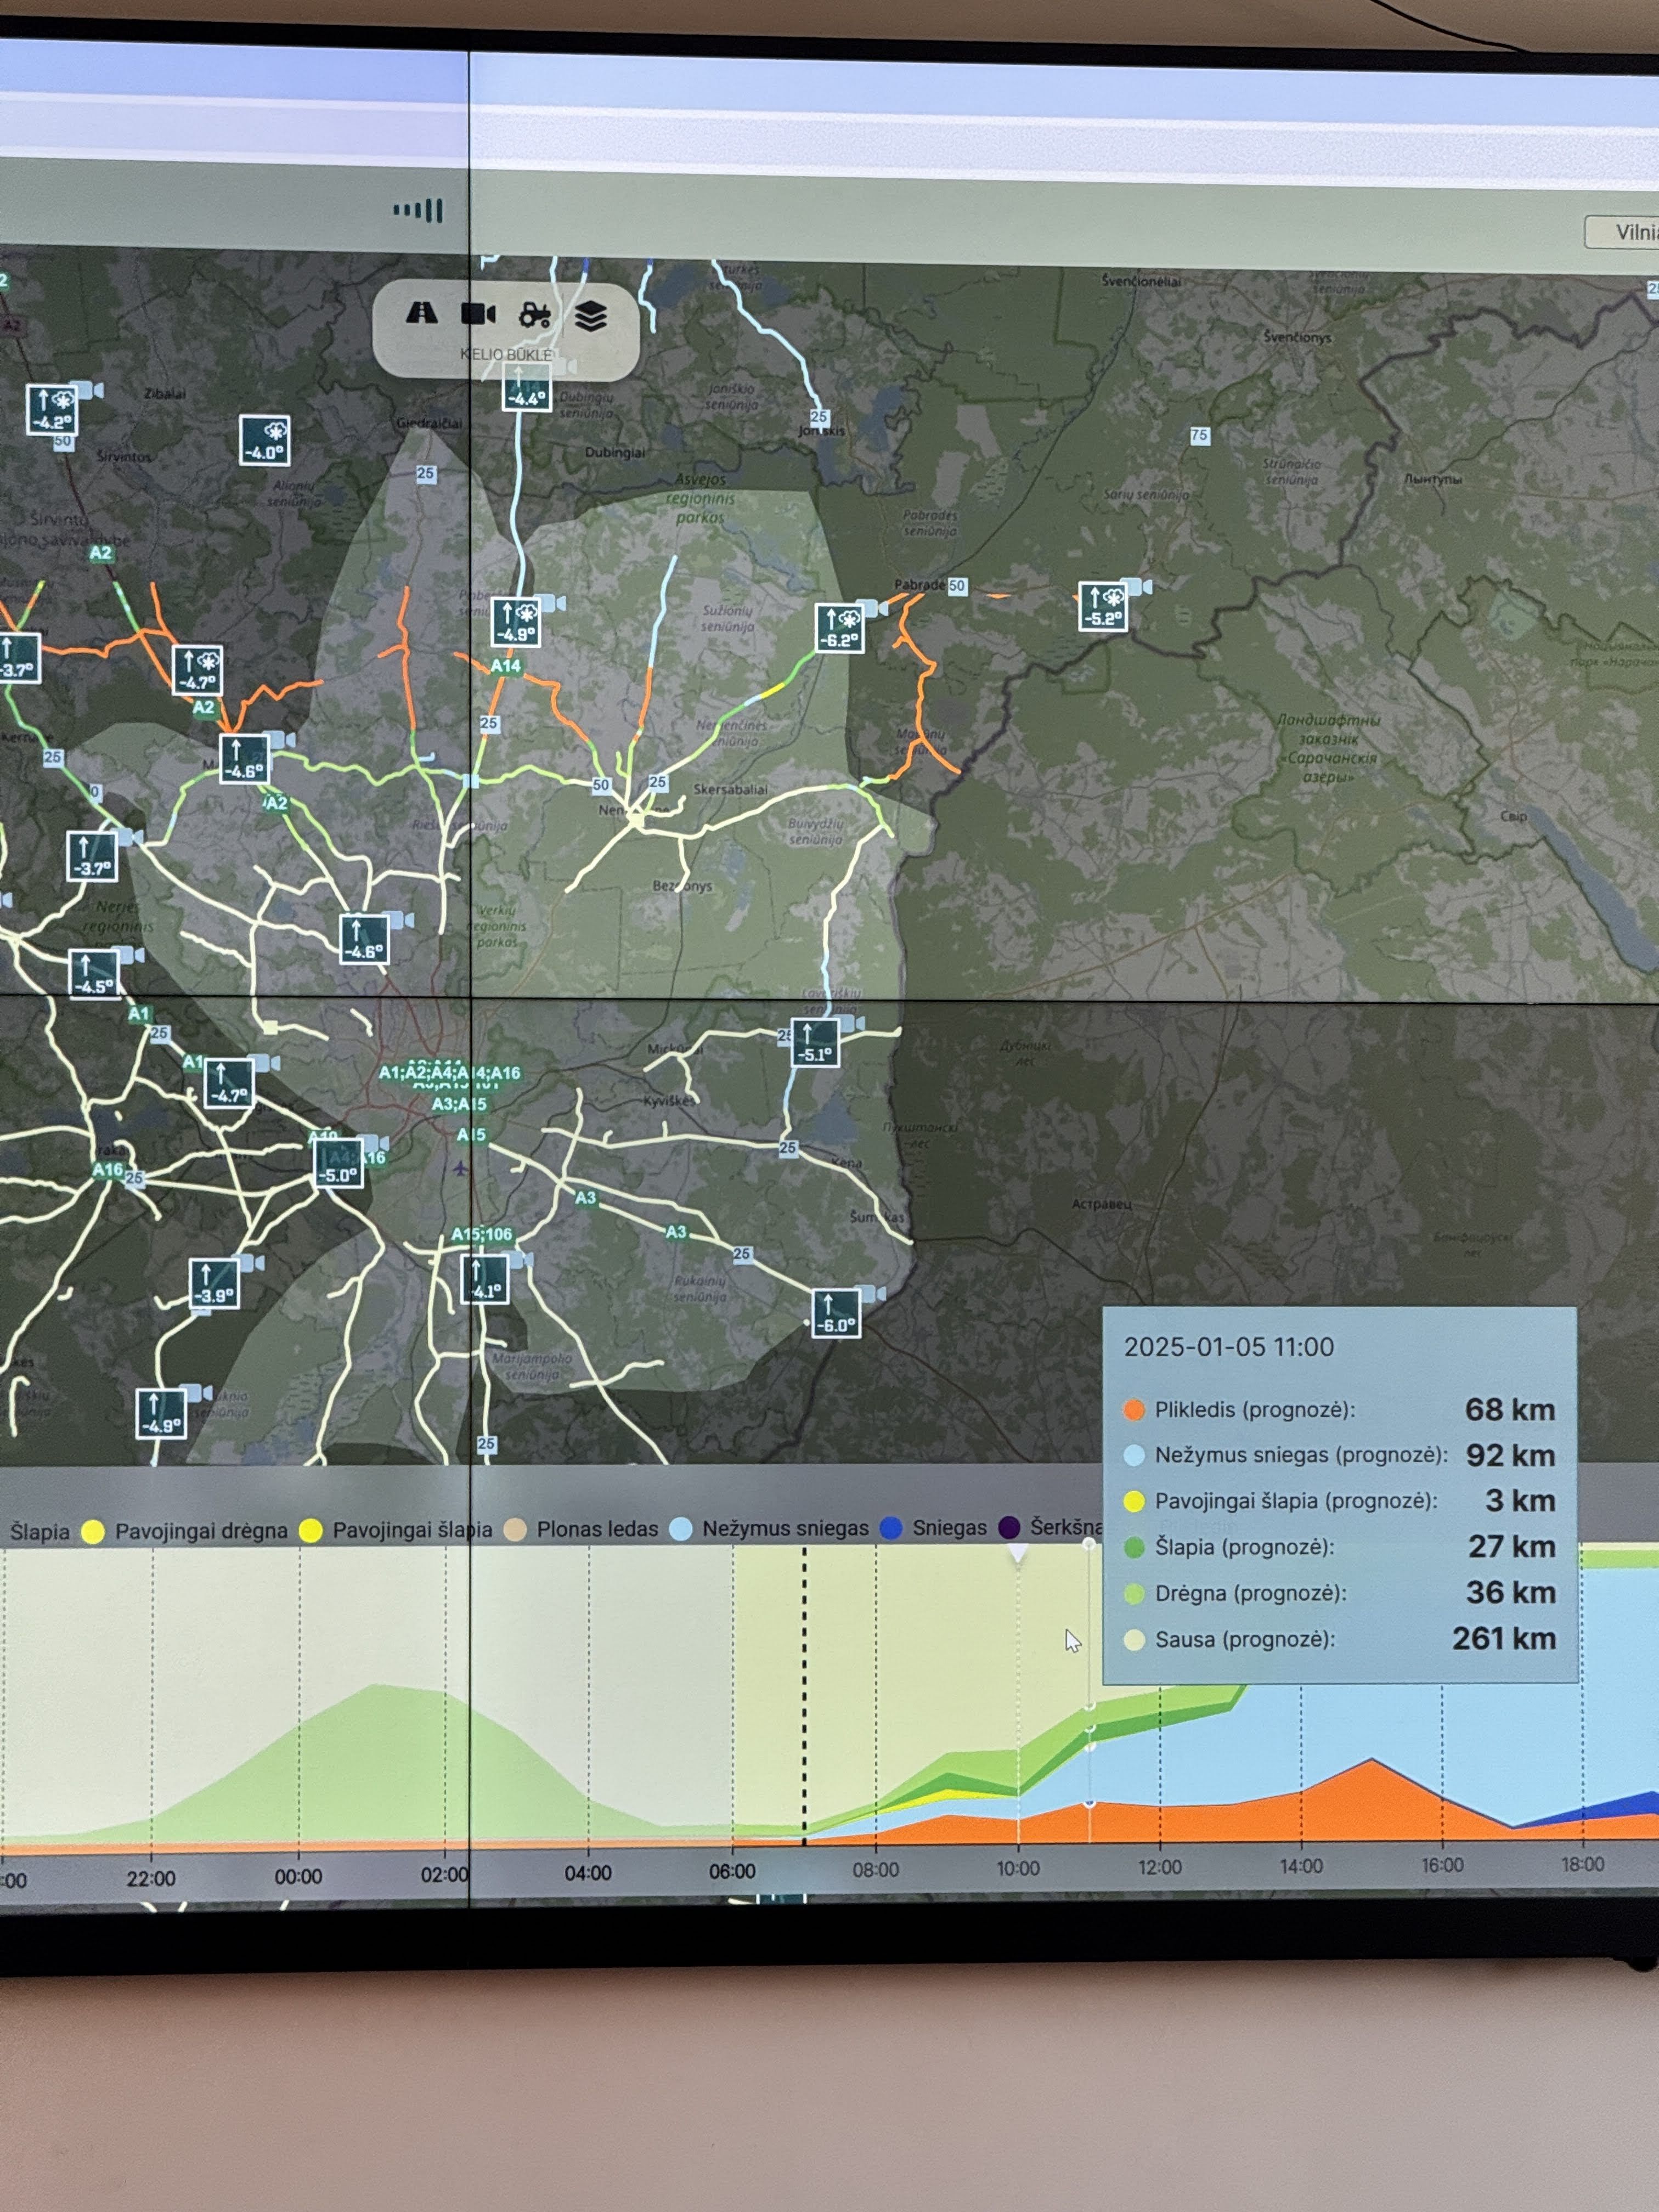Open the Vilnius region dropdown
1659x2212 pixels.
pyautogui.click(x=1625, y=232)
